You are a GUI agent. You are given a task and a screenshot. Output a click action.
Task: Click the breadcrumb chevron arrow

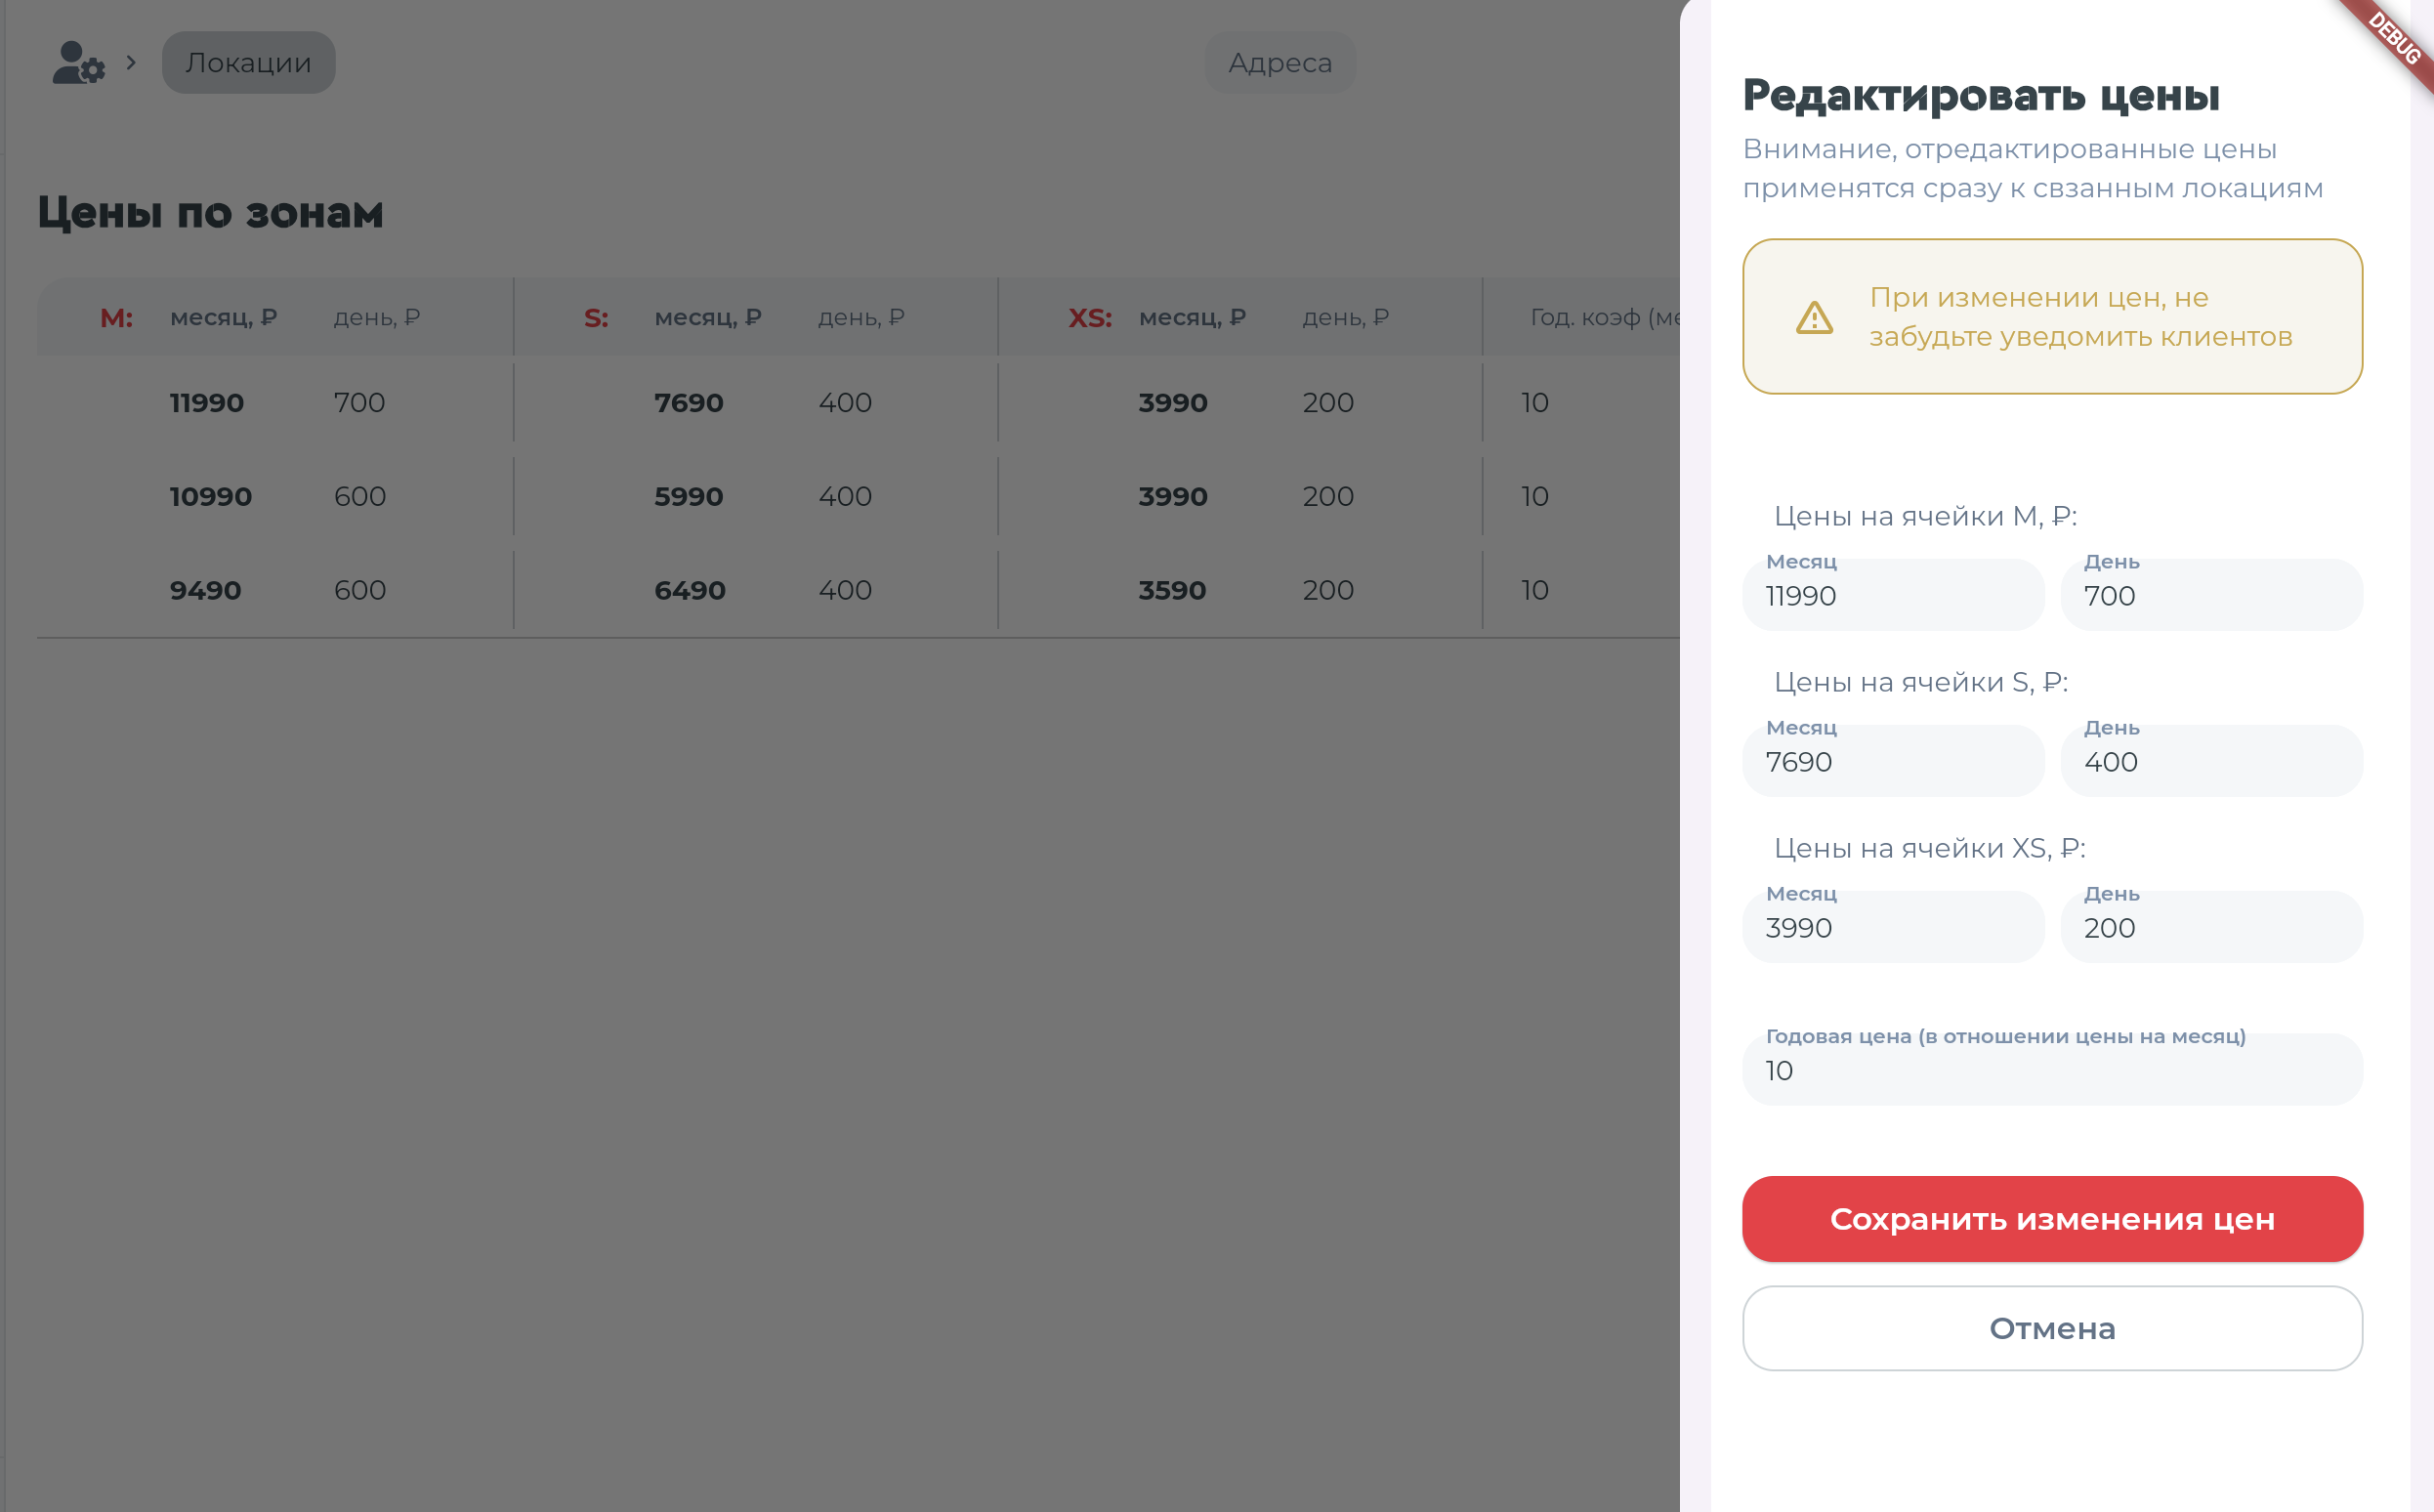pyautogui.click(x=131, y=62)
